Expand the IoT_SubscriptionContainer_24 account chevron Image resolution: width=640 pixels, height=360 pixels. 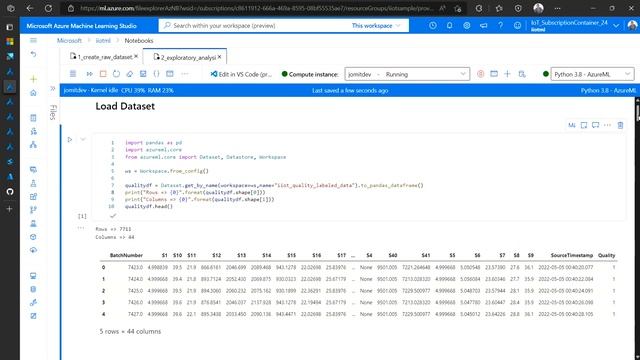click(x=616, y=26)
